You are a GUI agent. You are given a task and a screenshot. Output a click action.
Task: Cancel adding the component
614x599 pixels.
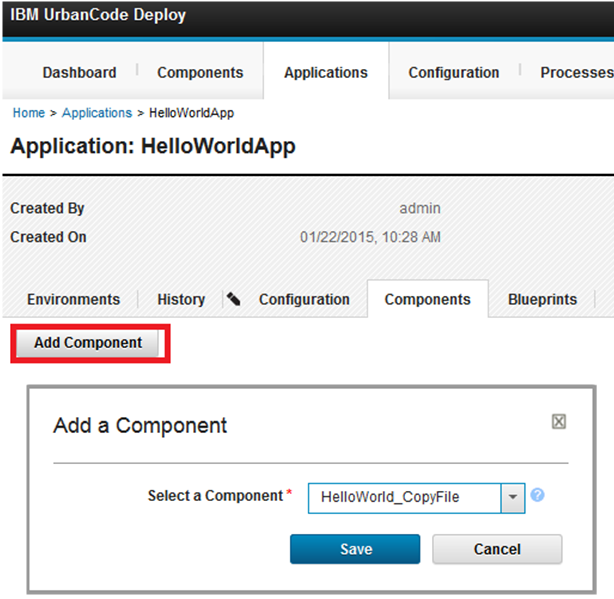497,549
